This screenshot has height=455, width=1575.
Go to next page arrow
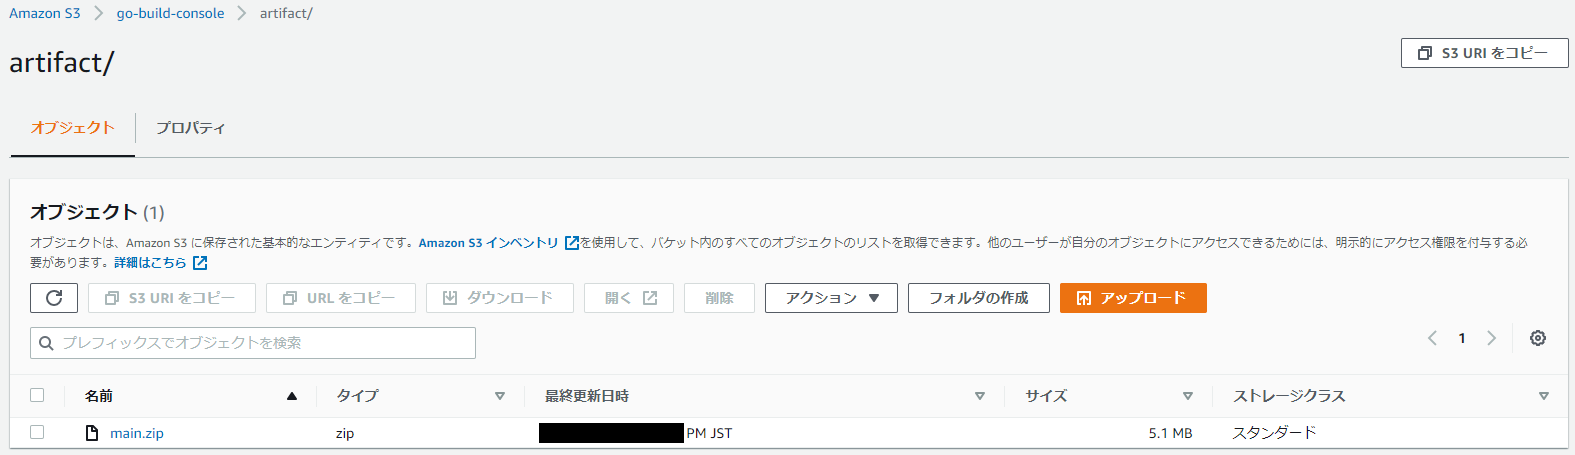(x=1491, y=338)
